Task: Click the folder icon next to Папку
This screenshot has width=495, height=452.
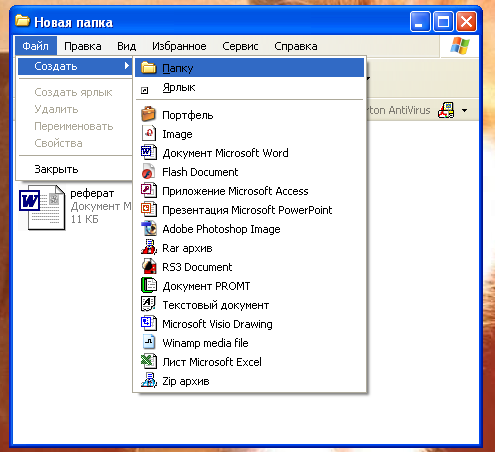Action: click(148, 68)
